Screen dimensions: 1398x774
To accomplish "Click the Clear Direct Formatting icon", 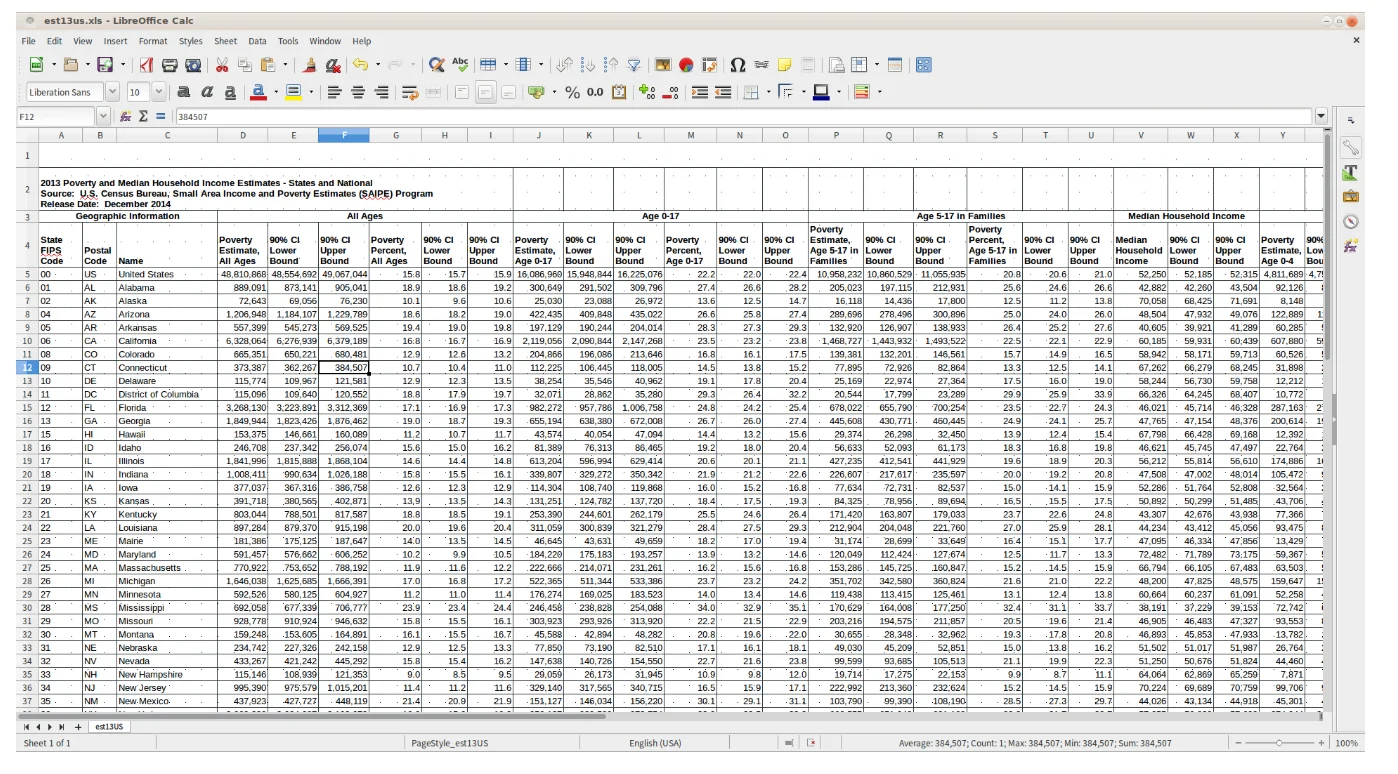I will (333, 65).
